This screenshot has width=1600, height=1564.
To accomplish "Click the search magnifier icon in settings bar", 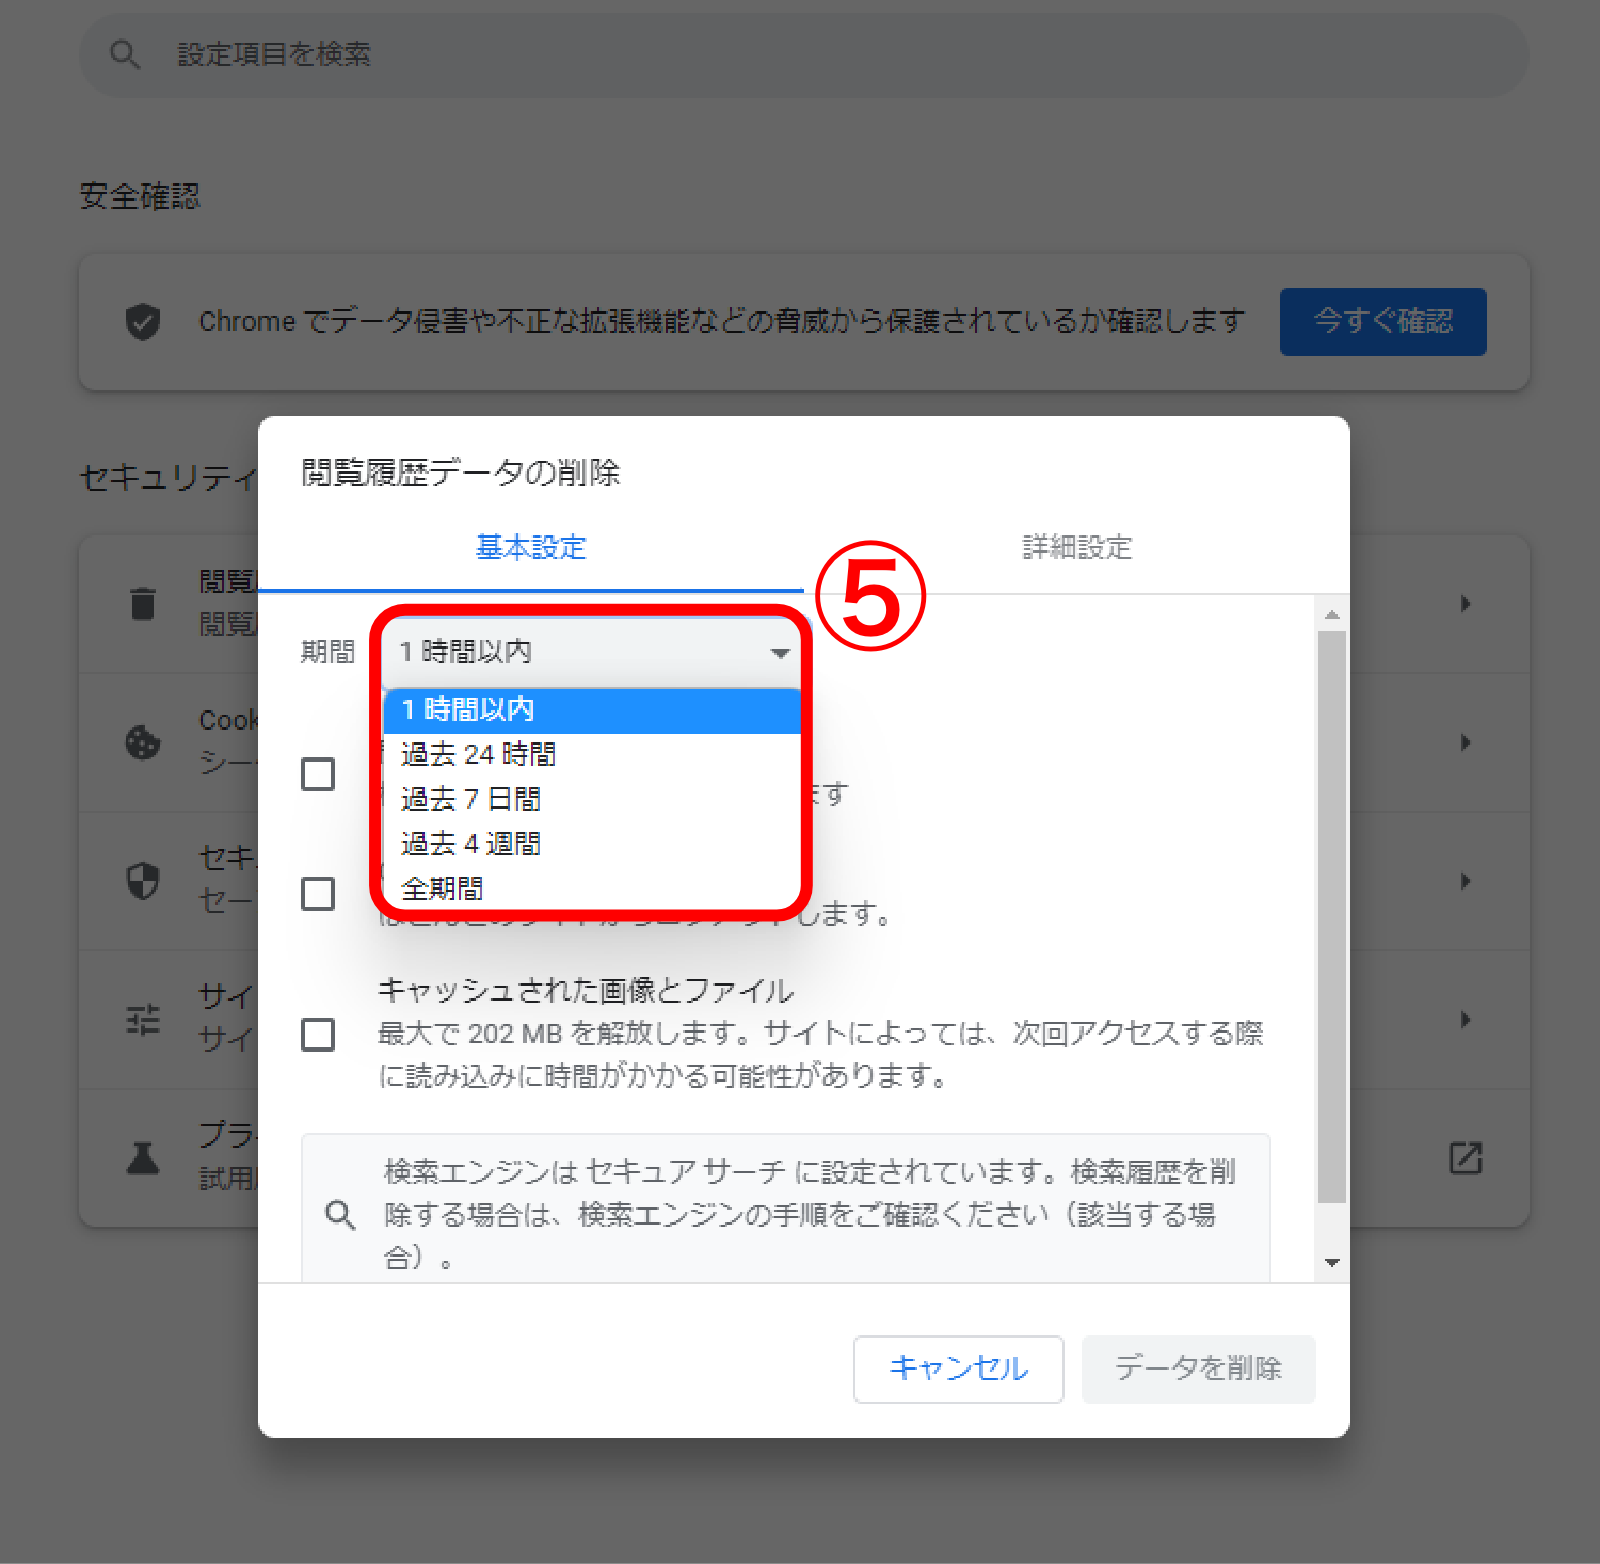I will pos(125,54).
